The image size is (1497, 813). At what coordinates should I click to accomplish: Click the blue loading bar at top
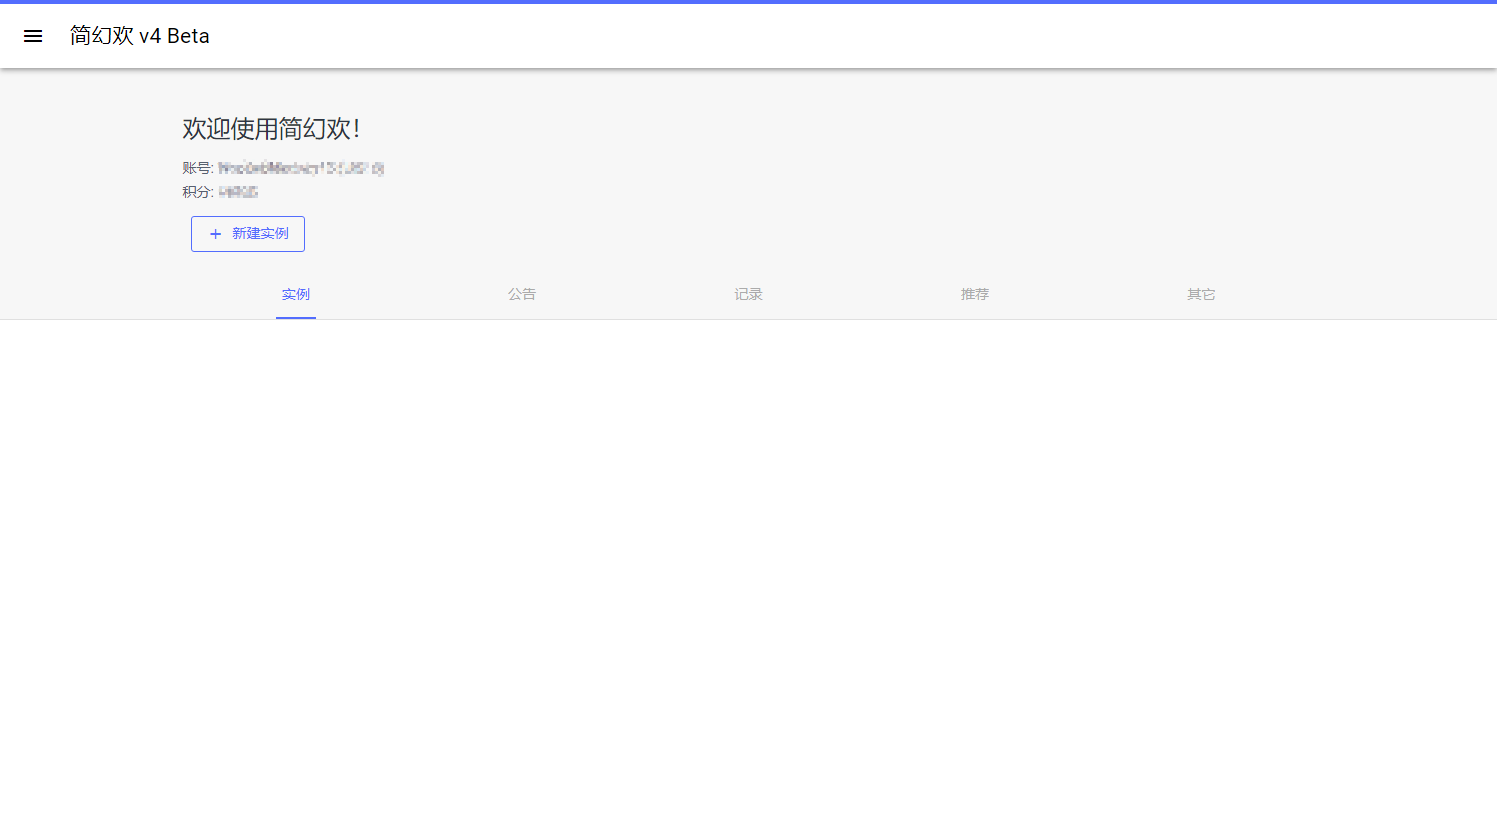[x=748, y=2]
